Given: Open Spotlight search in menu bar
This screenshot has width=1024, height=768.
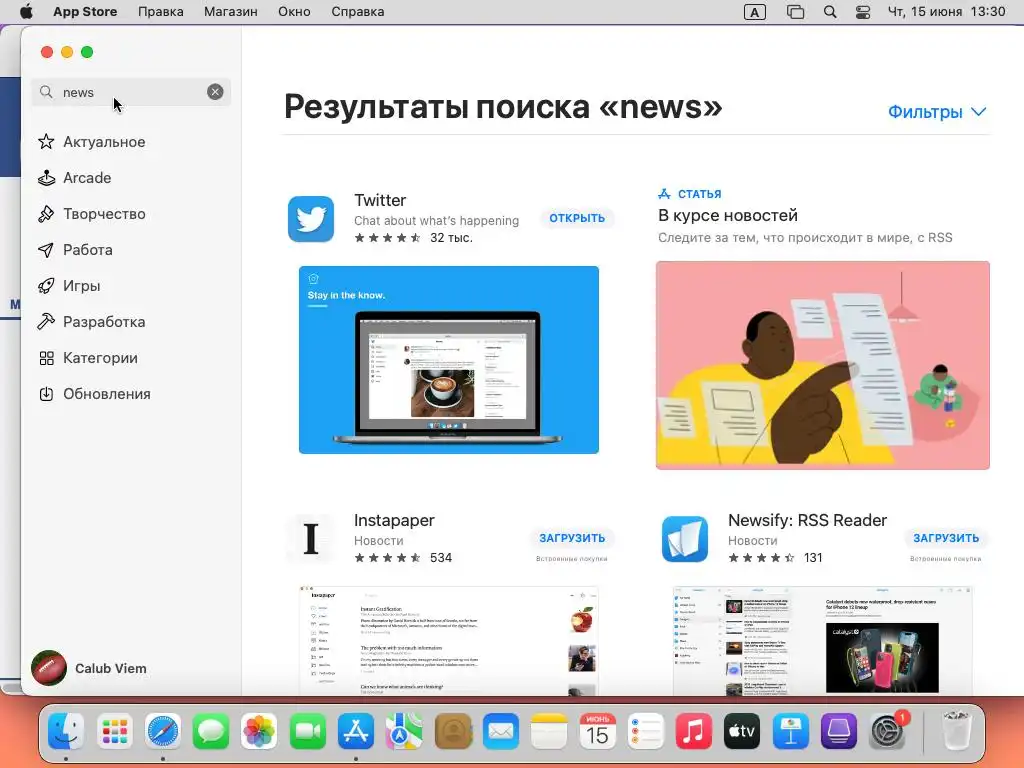Looking at the screenshot, I should [829, 12].
